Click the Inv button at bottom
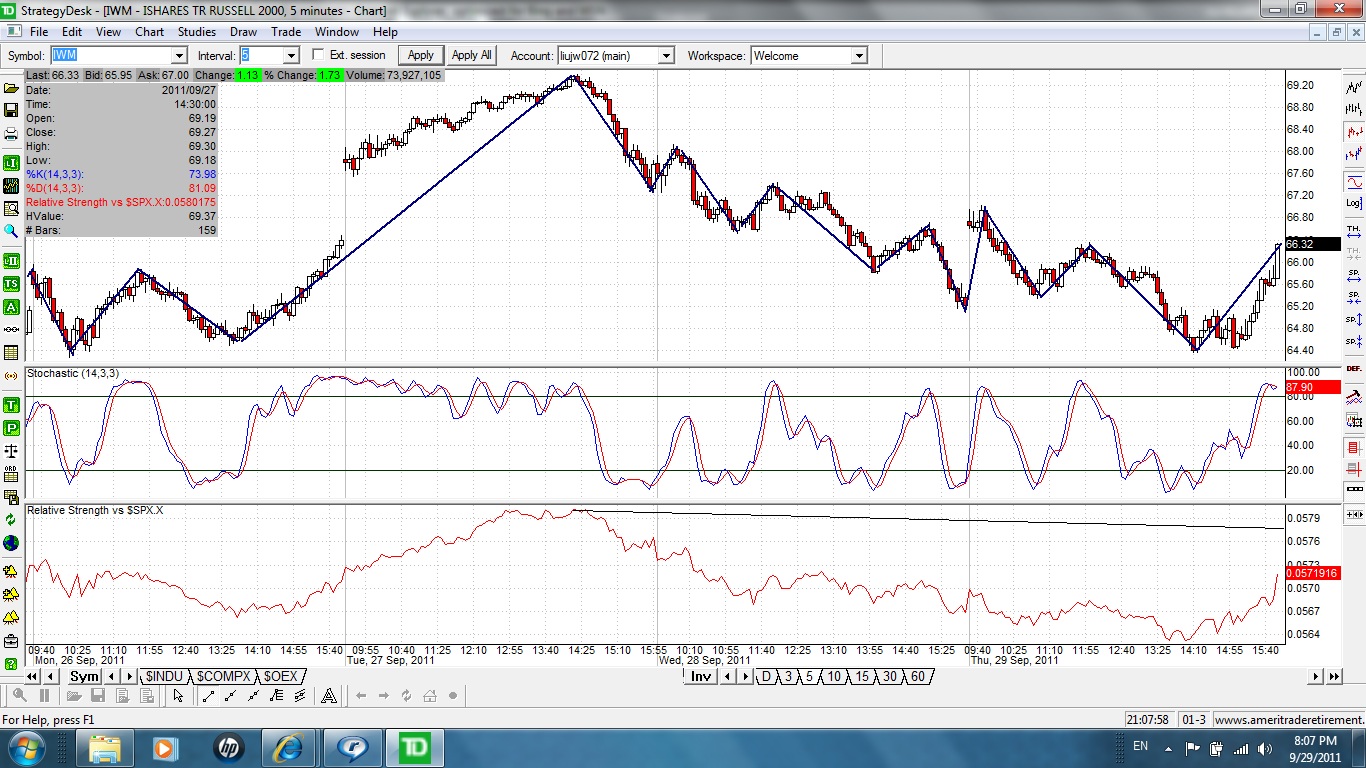The image size is (1366, 768). [x=701, y=677]
